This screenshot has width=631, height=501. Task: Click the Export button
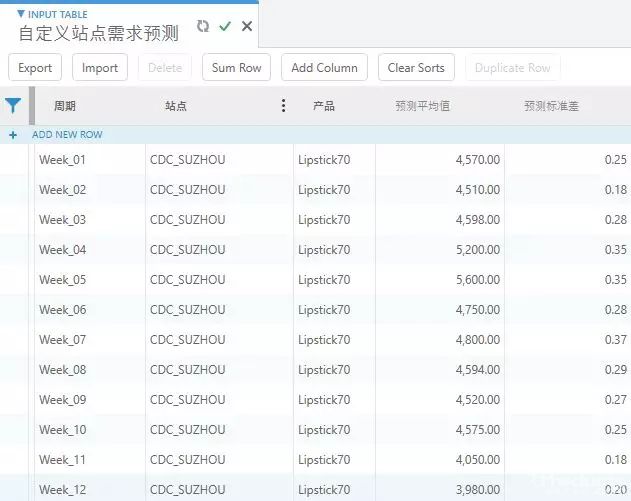point(35,68)
